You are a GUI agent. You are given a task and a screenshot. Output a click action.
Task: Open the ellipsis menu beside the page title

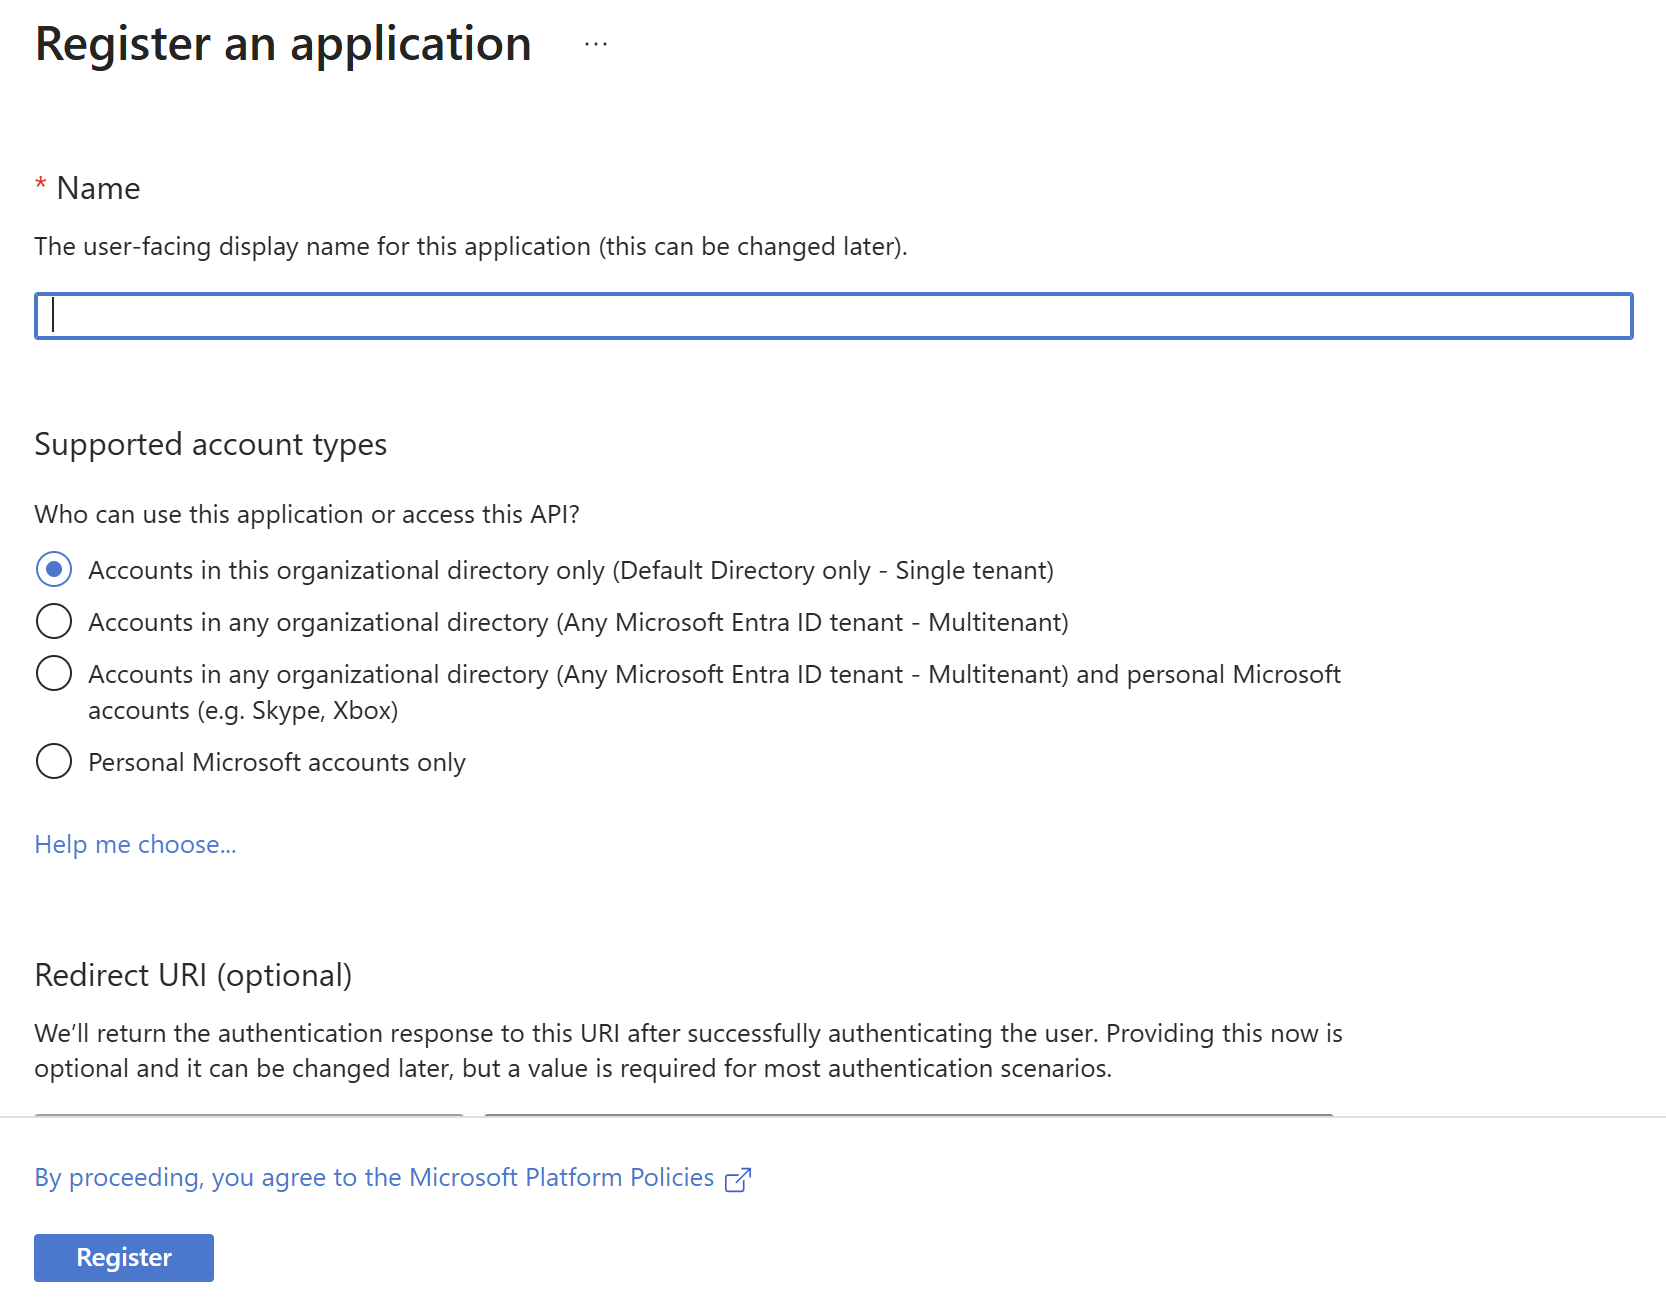click(596, 45)
